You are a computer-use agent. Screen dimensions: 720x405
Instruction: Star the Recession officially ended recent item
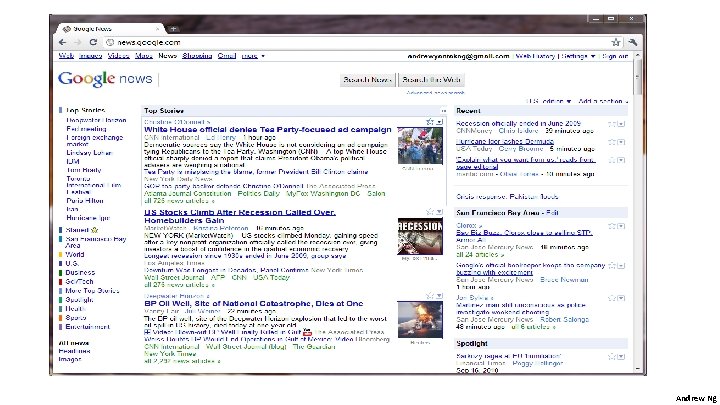point(612,124)
